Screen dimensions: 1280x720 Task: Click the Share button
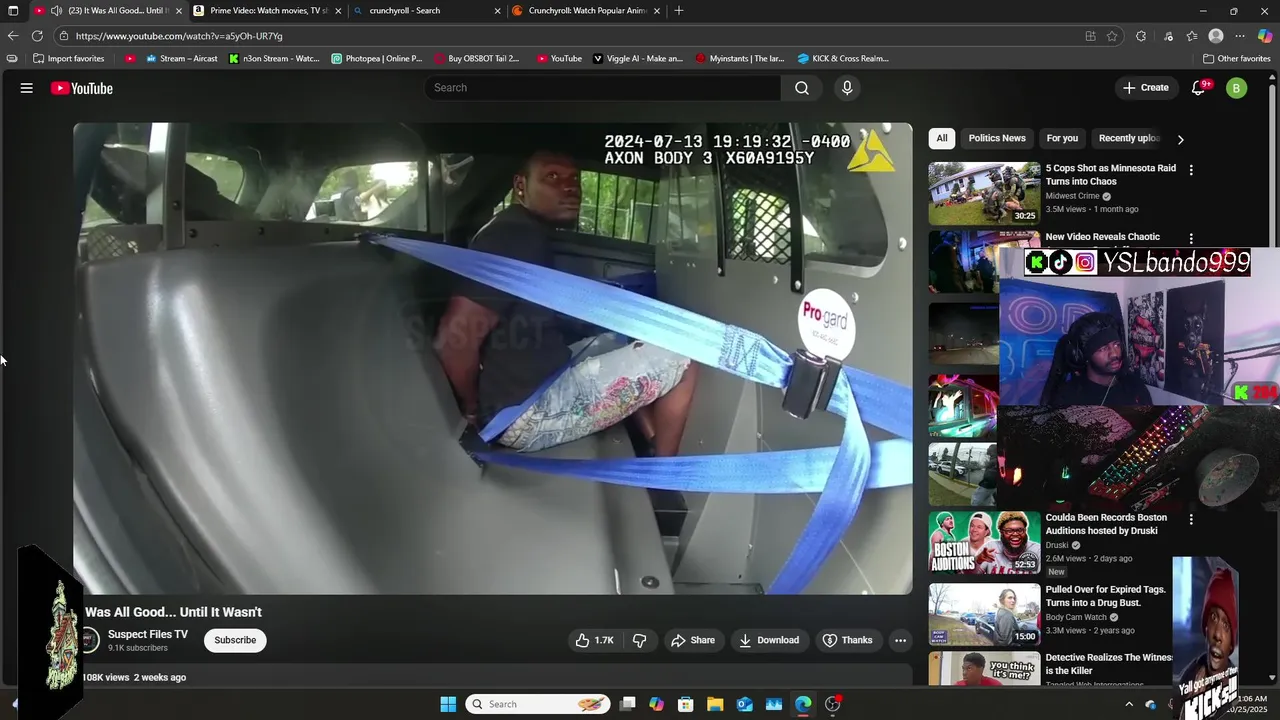point(693,640)
